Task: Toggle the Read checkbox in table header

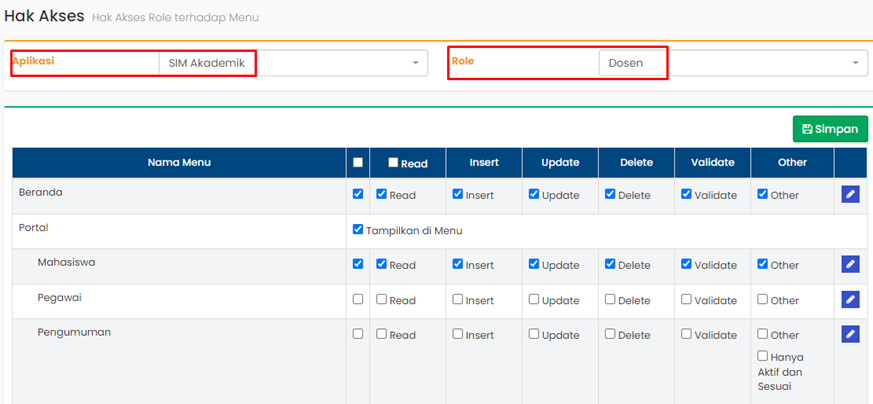Action: coord(394,162)
